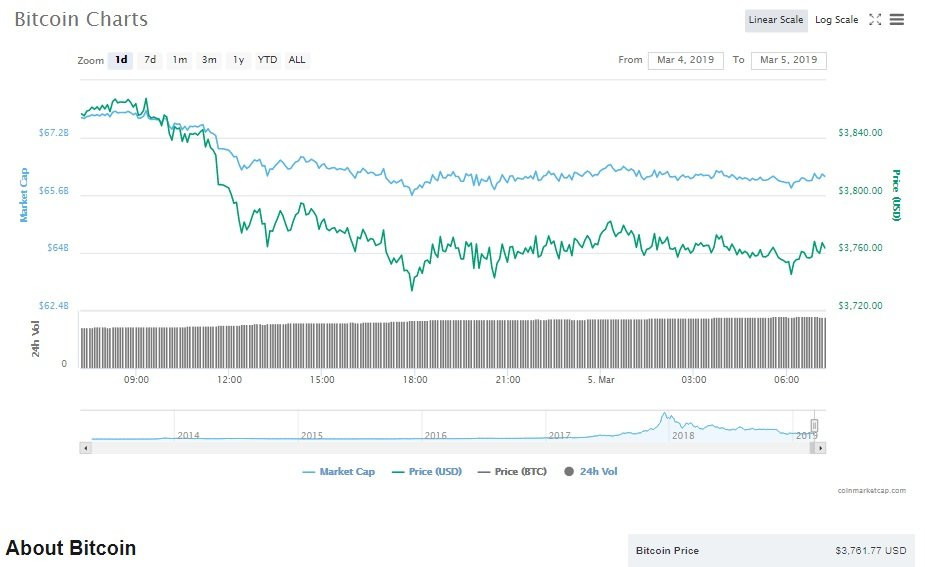Viewport: 925px width, 567px height.
Task: Click the From date field
Action: tap(685, 60)
